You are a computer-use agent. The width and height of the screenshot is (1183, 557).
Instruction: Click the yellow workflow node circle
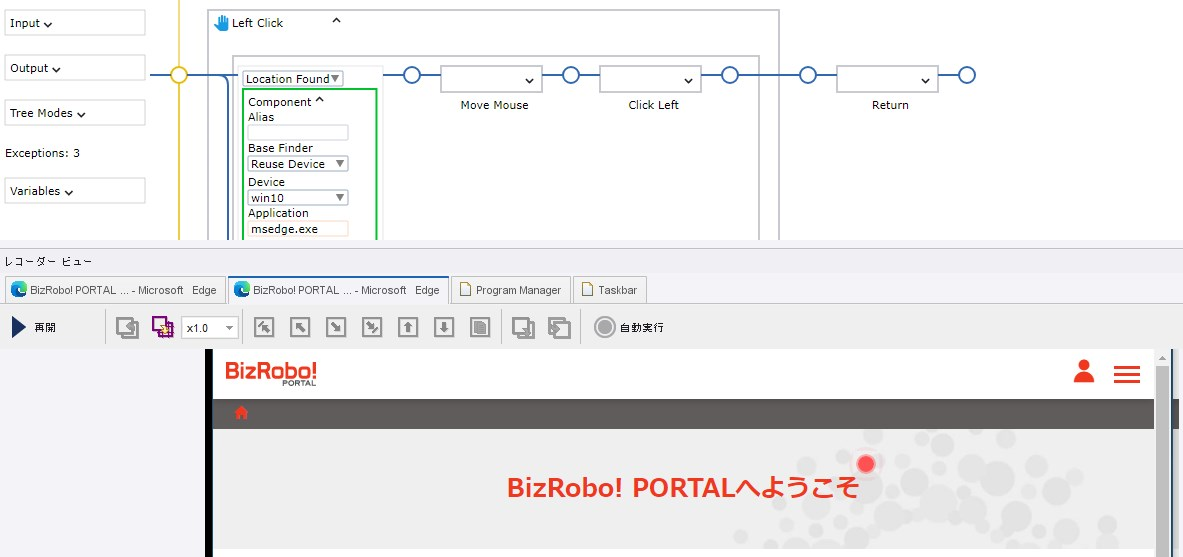click(x=179, y=75)
